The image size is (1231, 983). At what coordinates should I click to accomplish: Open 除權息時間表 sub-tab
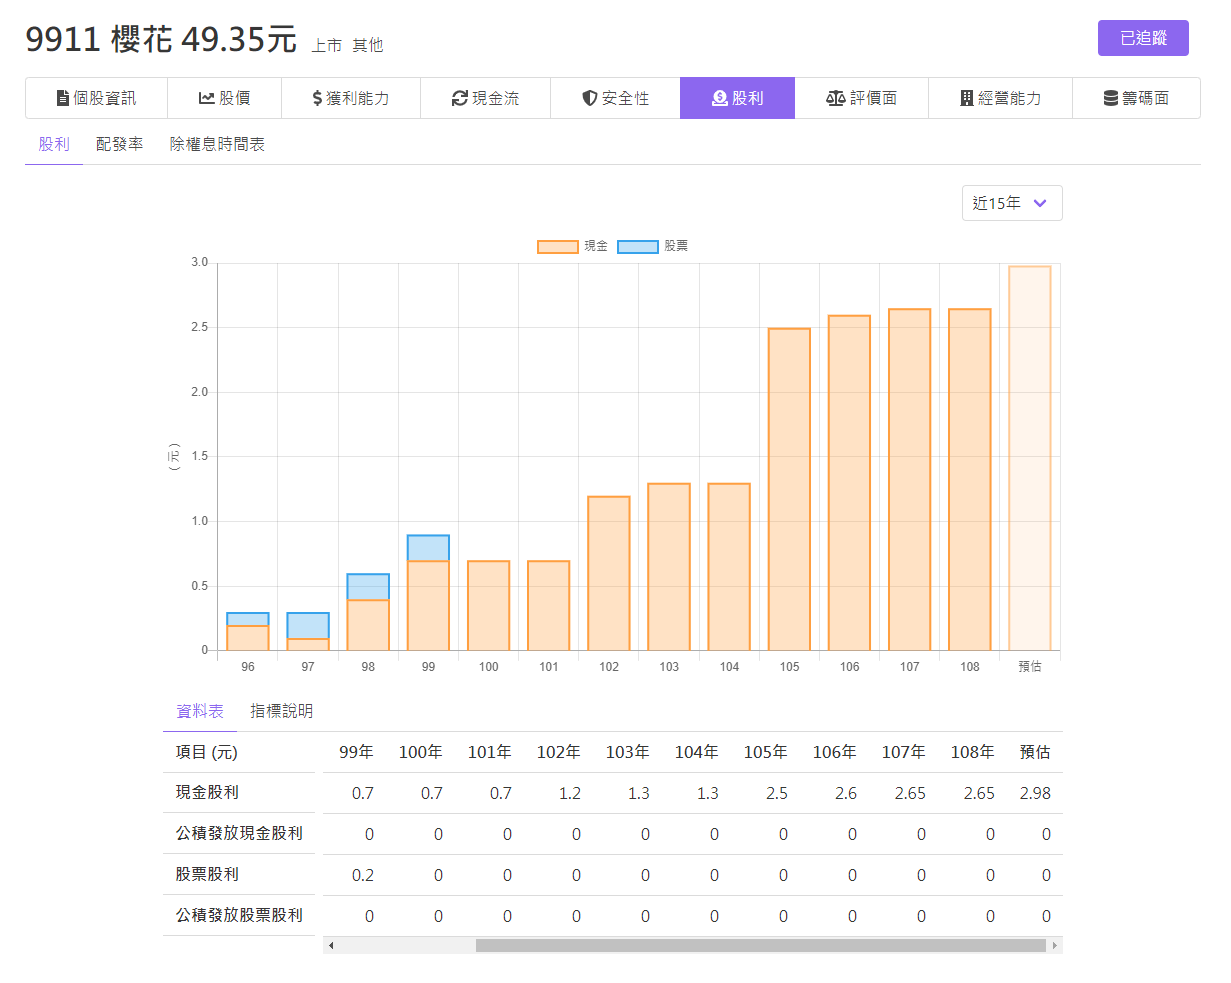(217, 144)
